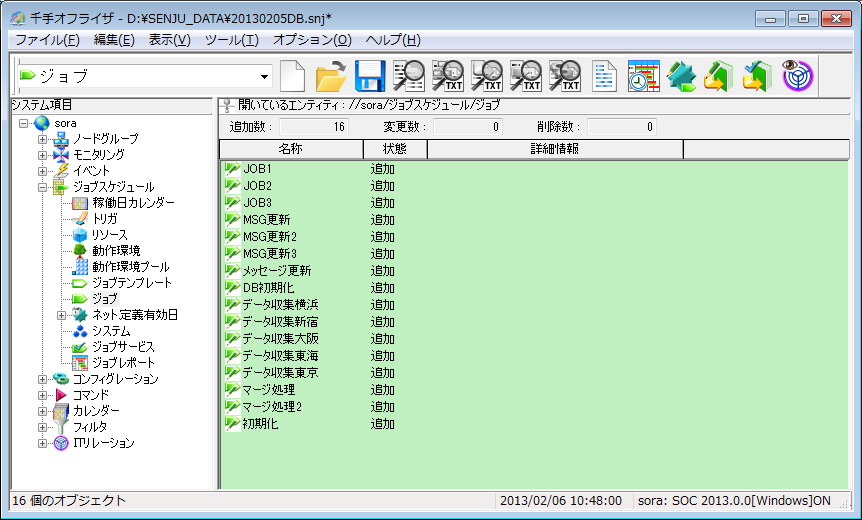Screen dimensions: 862x520
Task: Select ジョブテンプレート in the tree
Action: point(132,283)
